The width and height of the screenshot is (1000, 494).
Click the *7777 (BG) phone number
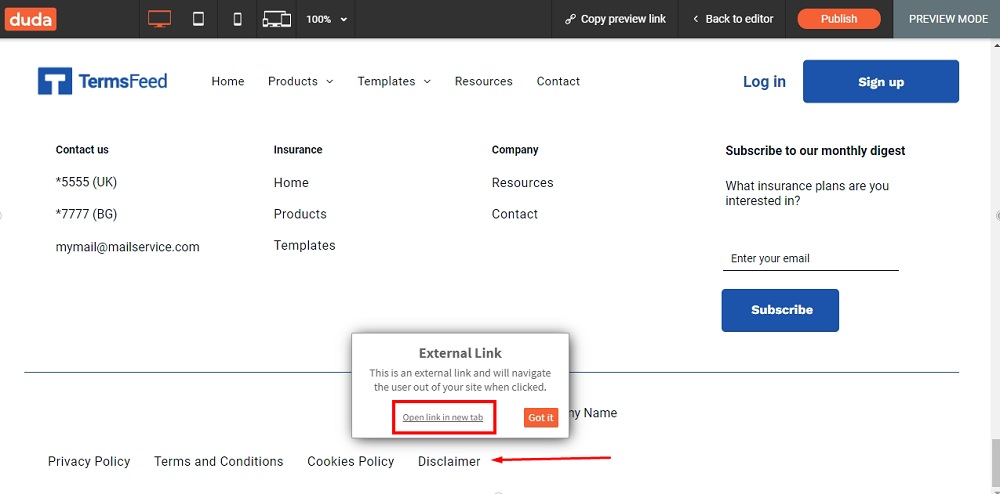[86, 214]
